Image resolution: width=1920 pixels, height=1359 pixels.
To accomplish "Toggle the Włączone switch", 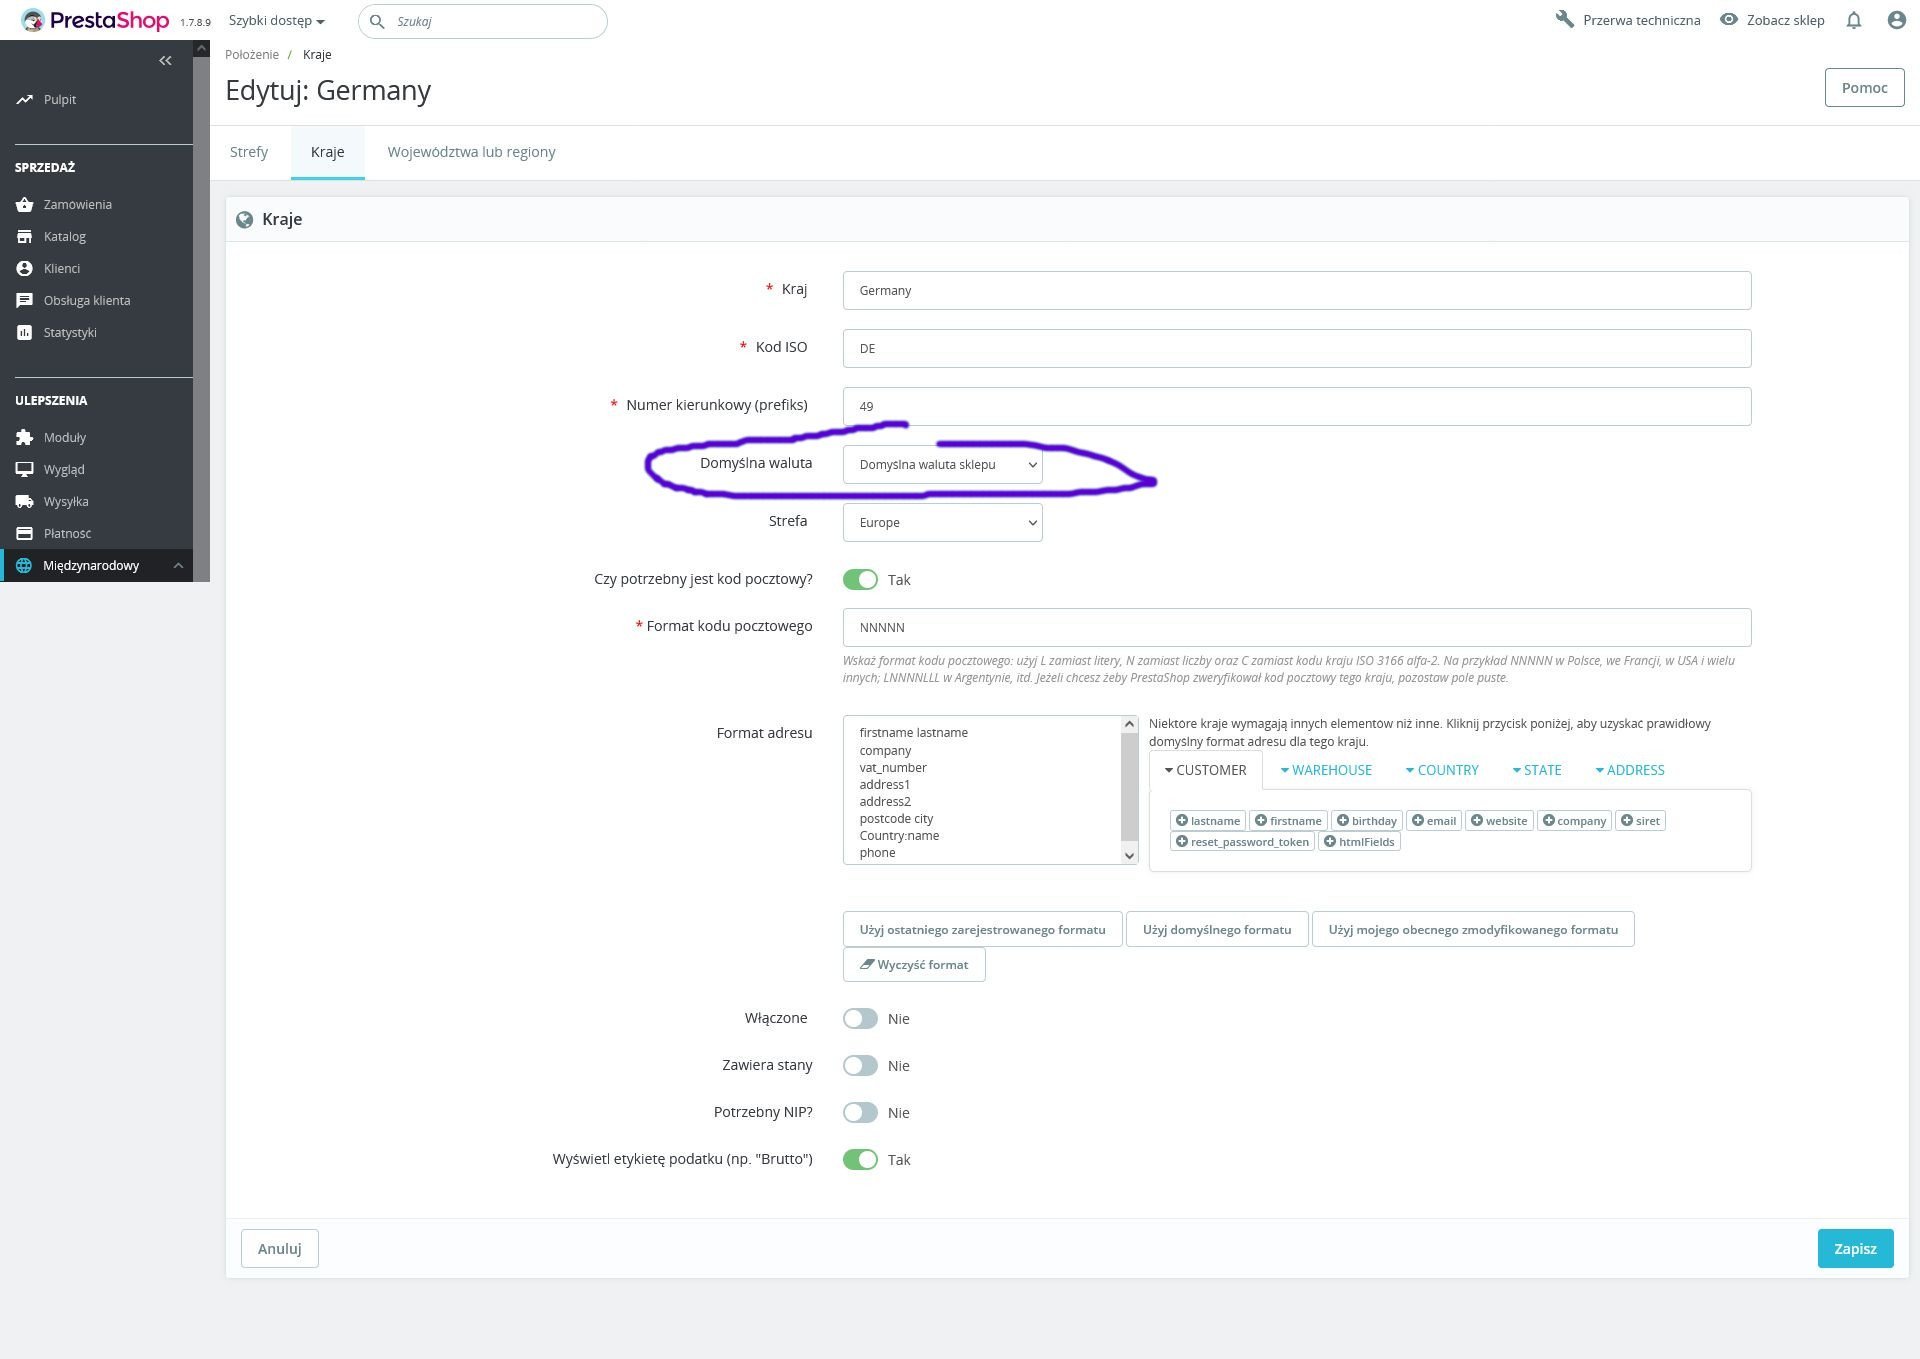I will tap(860, 1018).
